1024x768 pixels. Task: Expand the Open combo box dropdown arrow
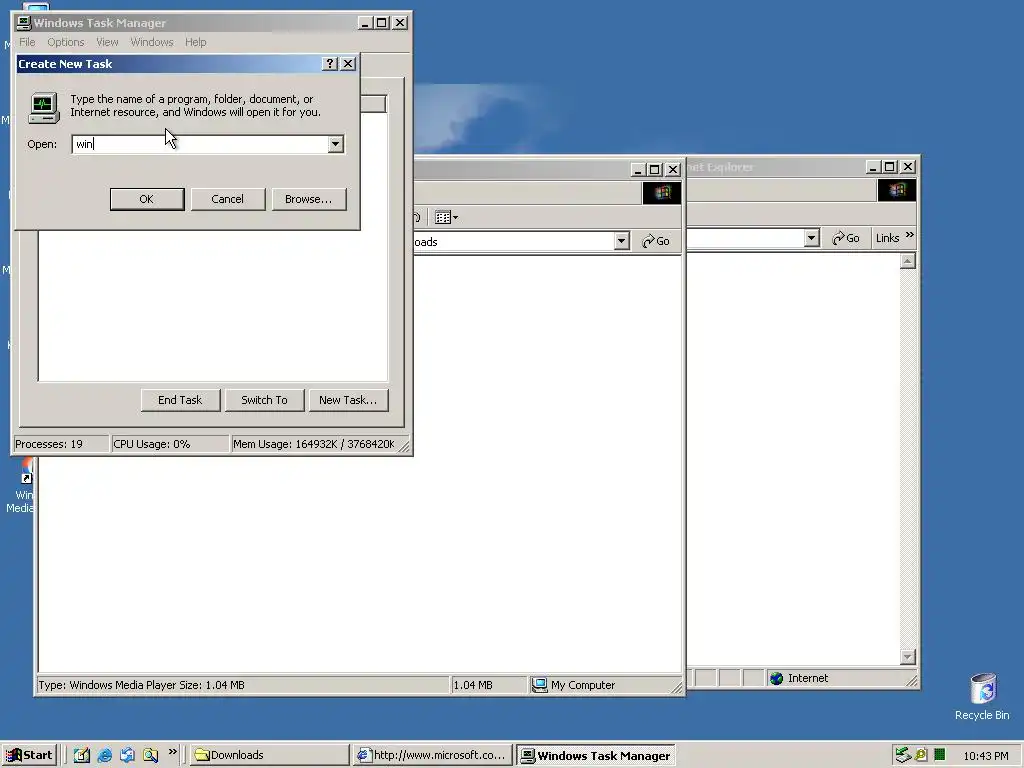coord(335,144)
